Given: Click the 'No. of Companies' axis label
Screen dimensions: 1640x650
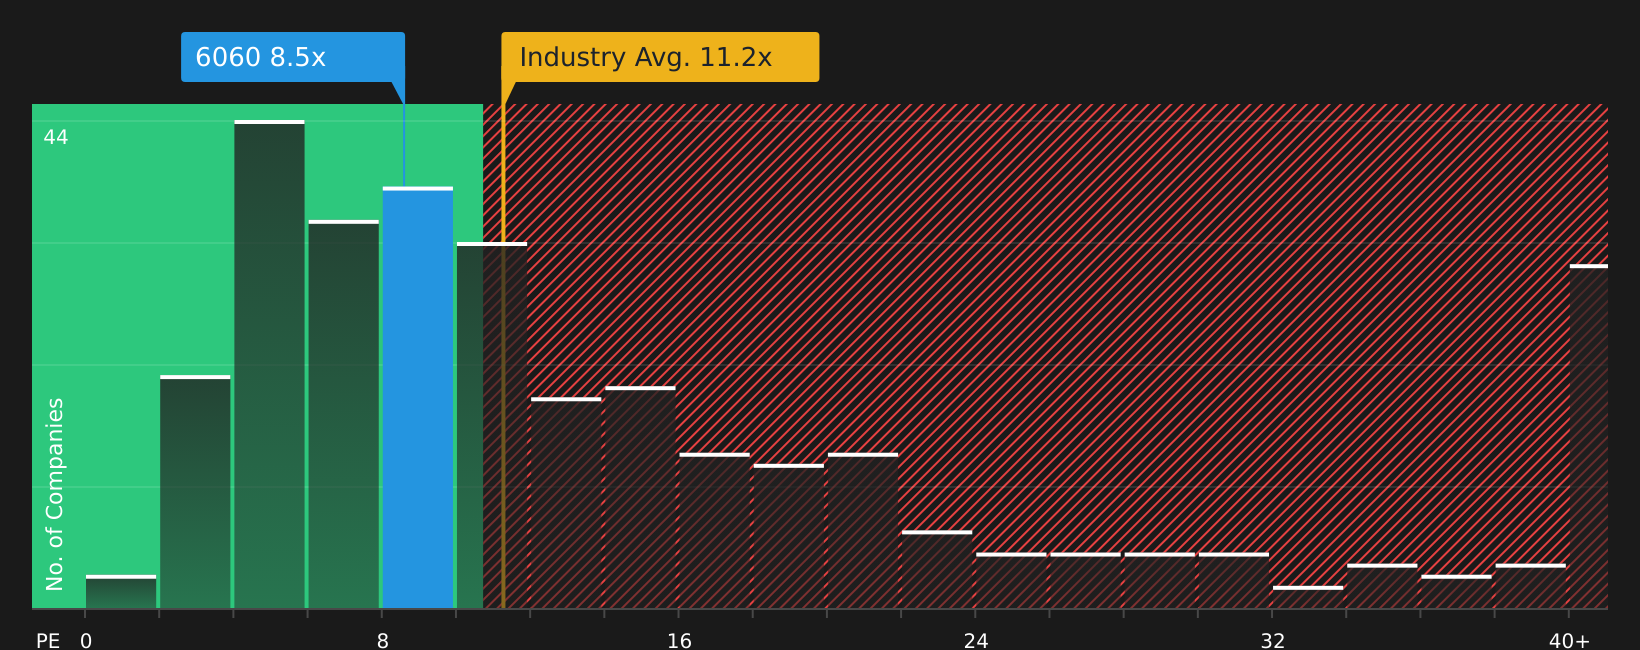Looking at the screenshot, I should [x=55, y=494].
